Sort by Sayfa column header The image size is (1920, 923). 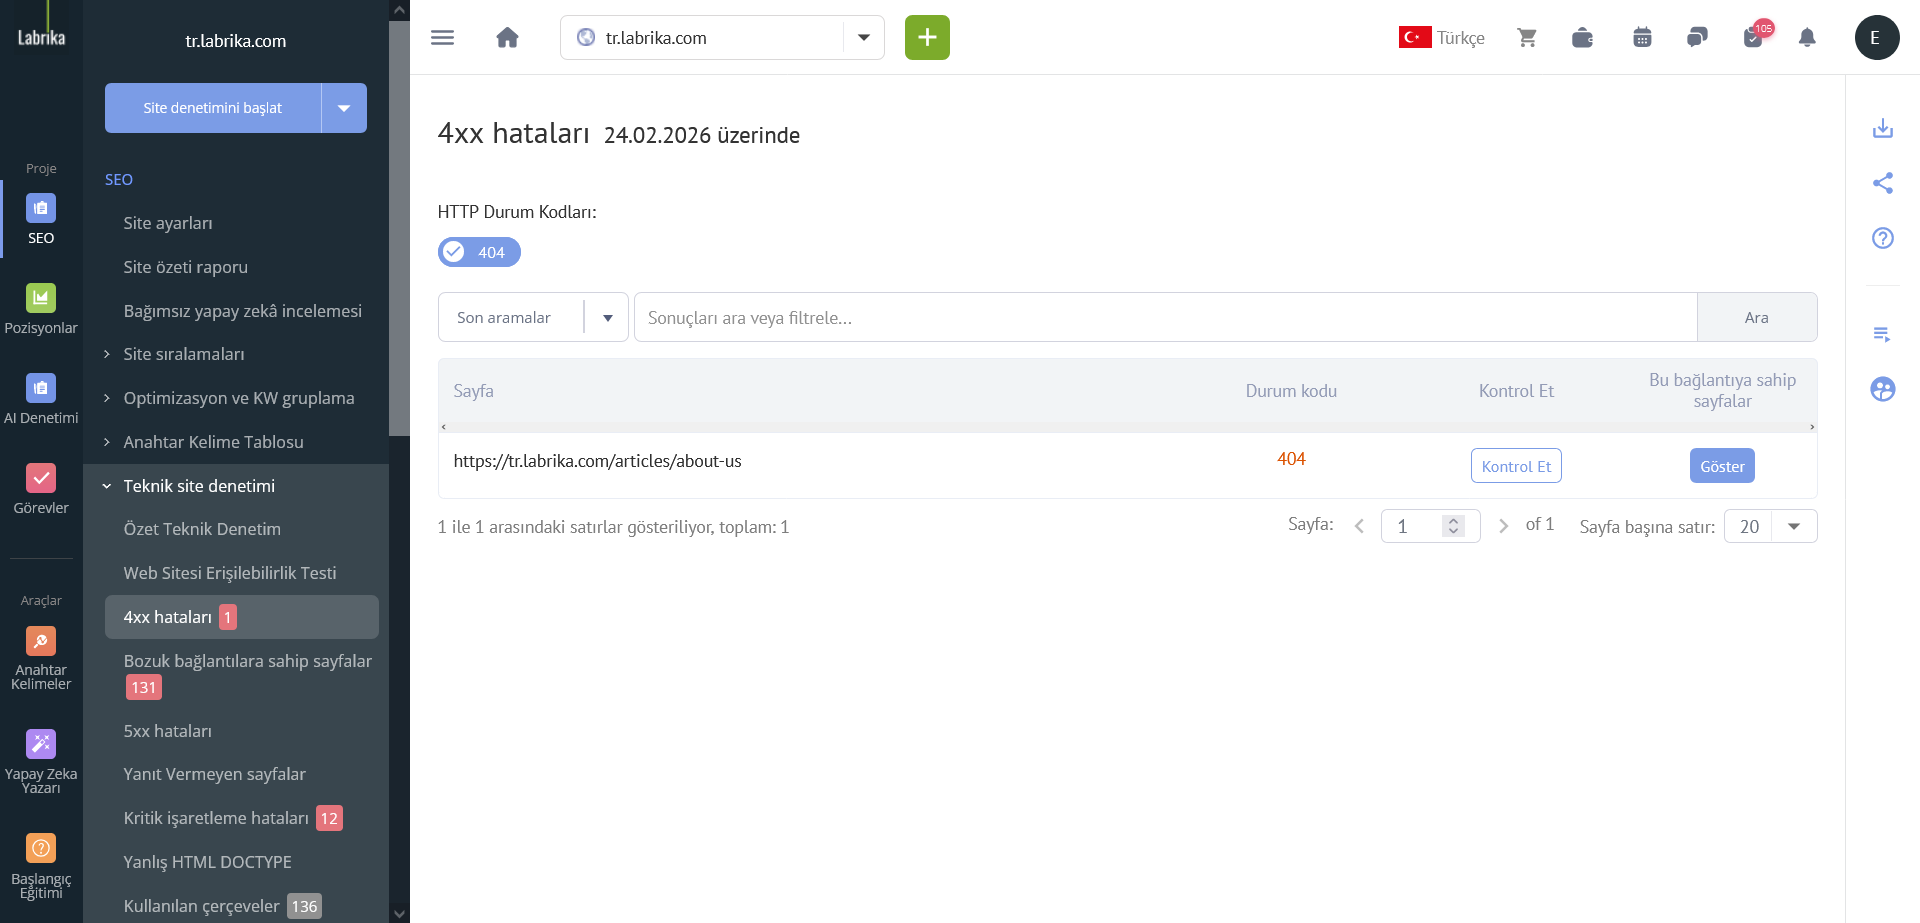[x=473, y=391]
